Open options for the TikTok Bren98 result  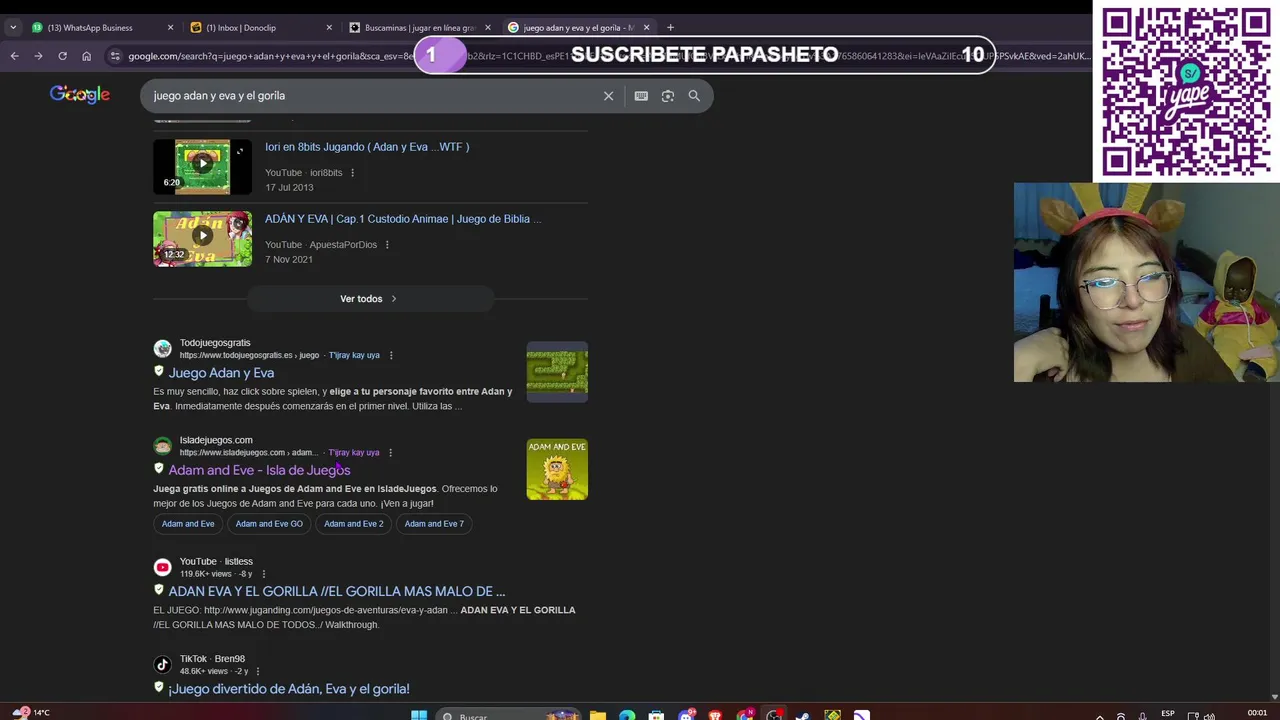click(x=258, y=671)
